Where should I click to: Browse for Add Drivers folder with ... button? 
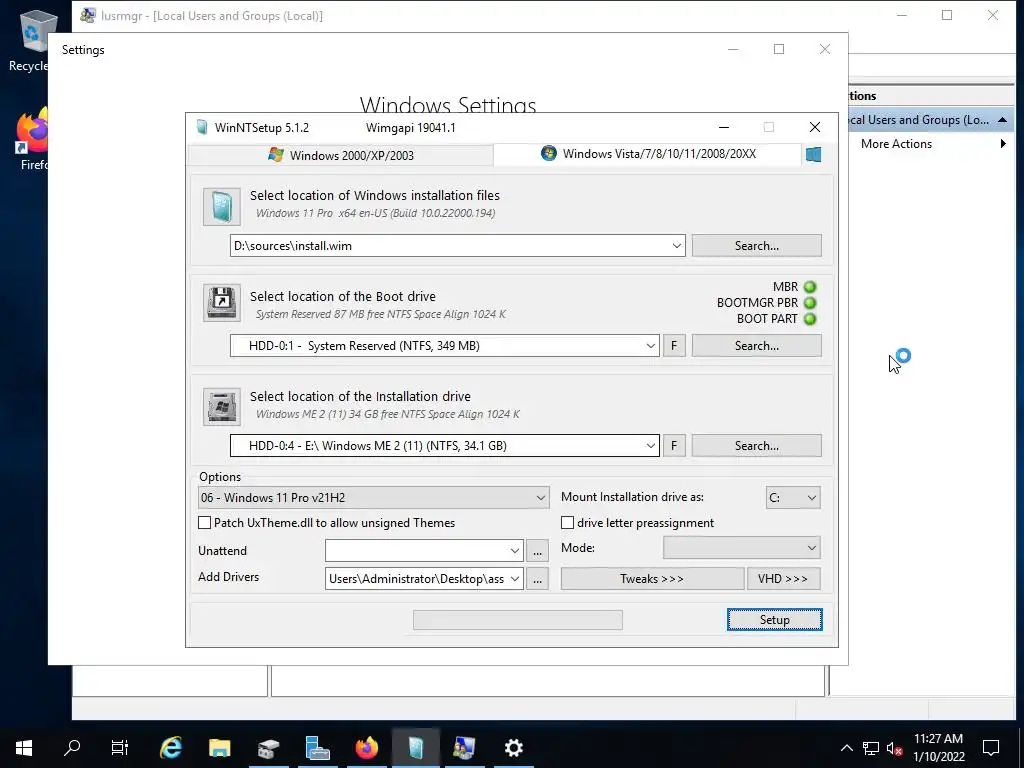[537, 579]
